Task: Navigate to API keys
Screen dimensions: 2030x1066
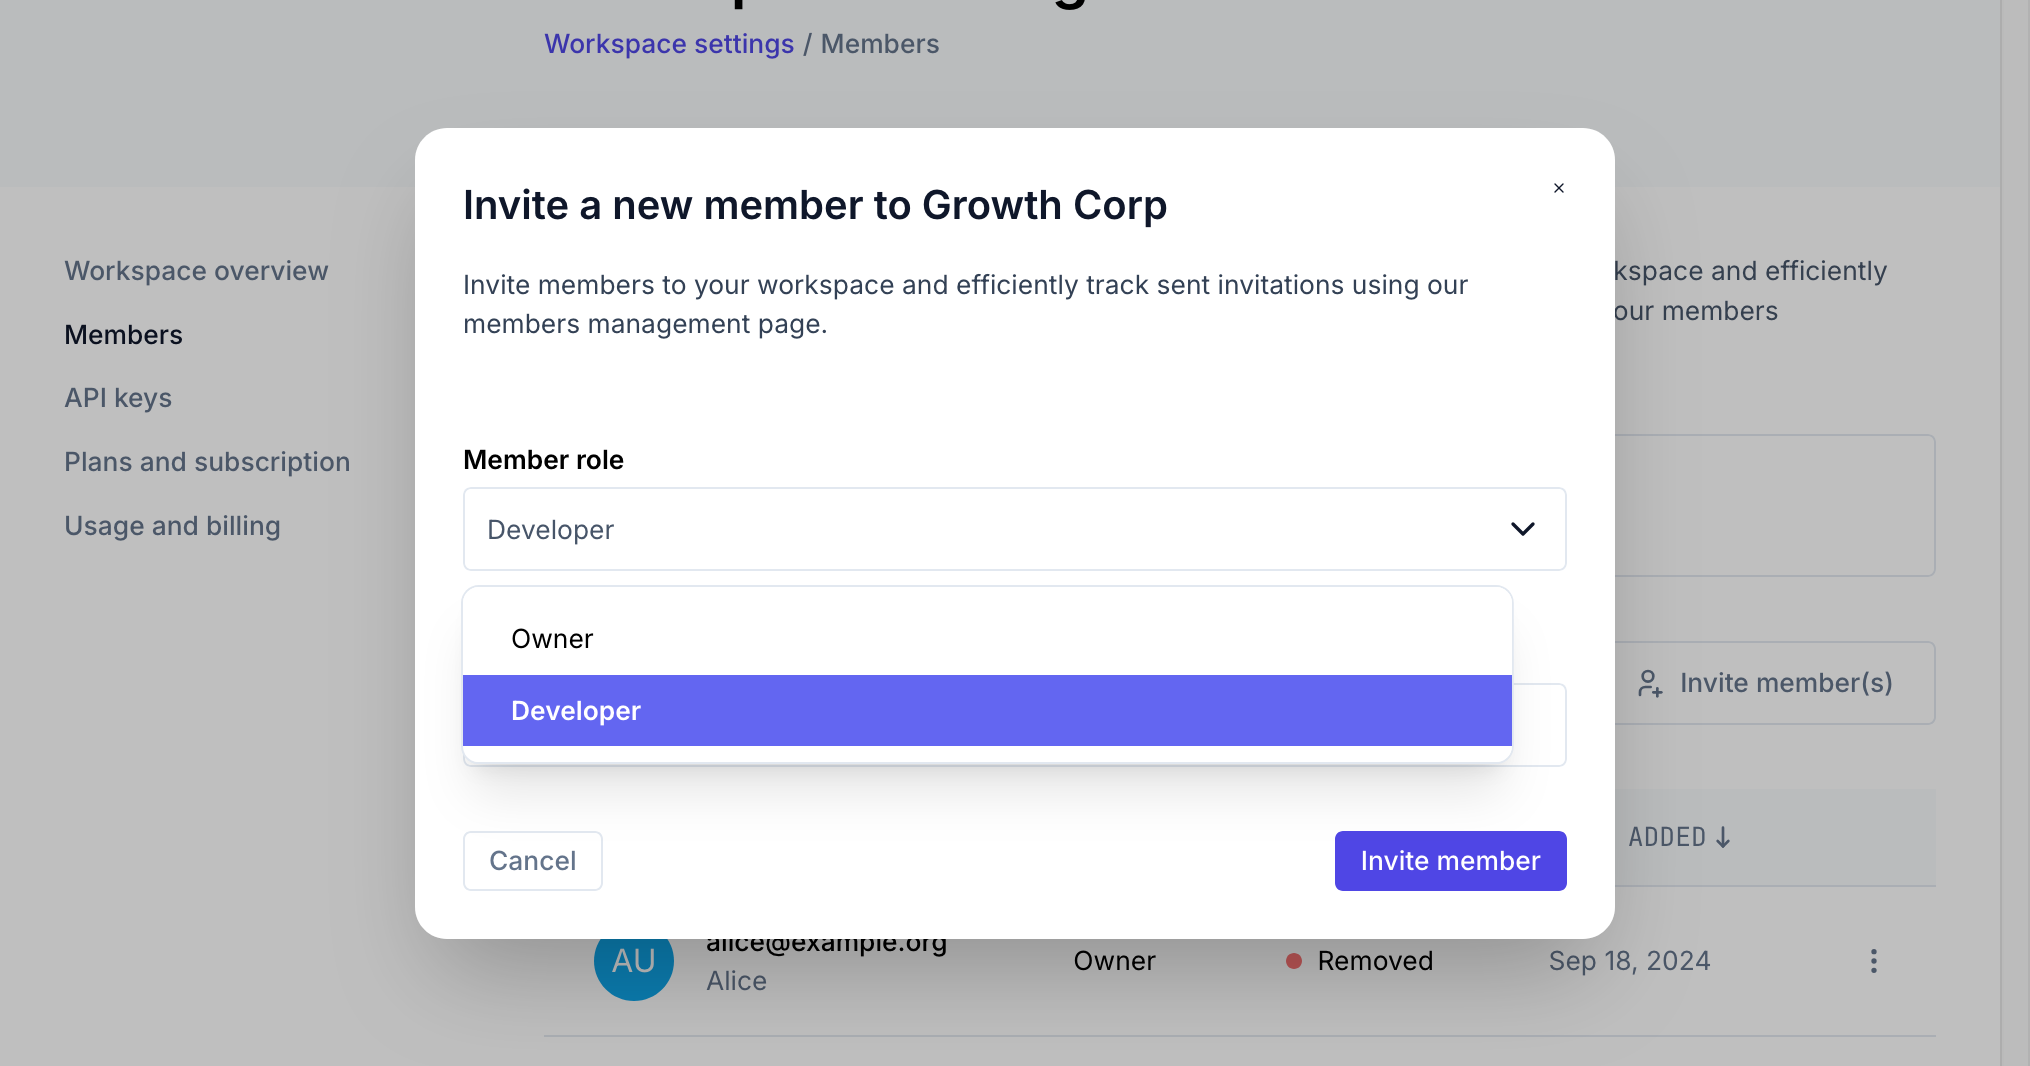Action: 118,398
